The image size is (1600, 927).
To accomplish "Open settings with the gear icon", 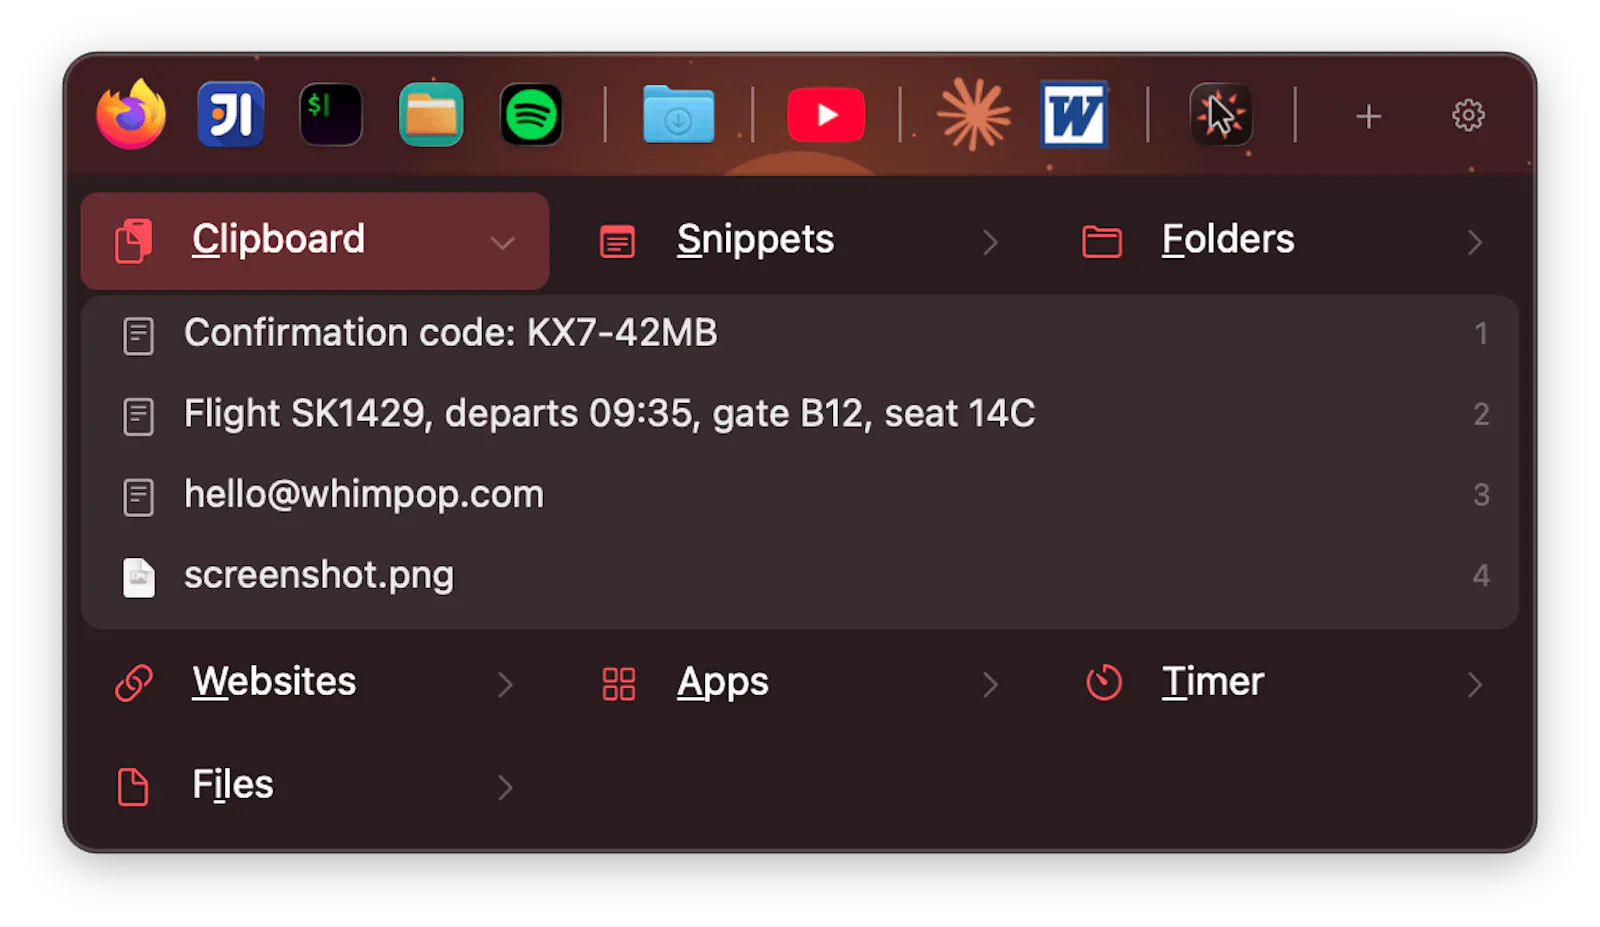I will click(x=1468, y=115).
